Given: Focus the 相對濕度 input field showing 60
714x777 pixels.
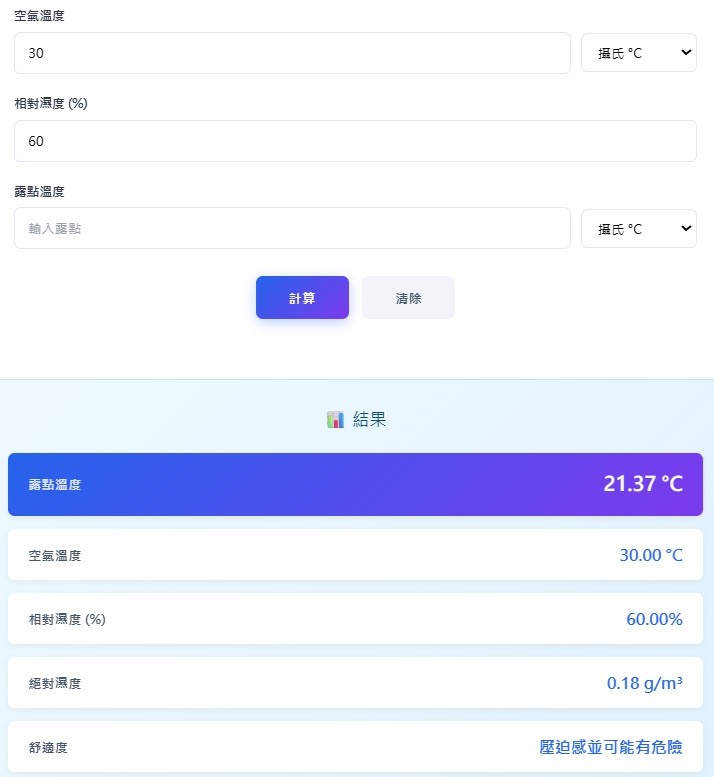Looking at the screenshot, I should (x=355, y=141).
